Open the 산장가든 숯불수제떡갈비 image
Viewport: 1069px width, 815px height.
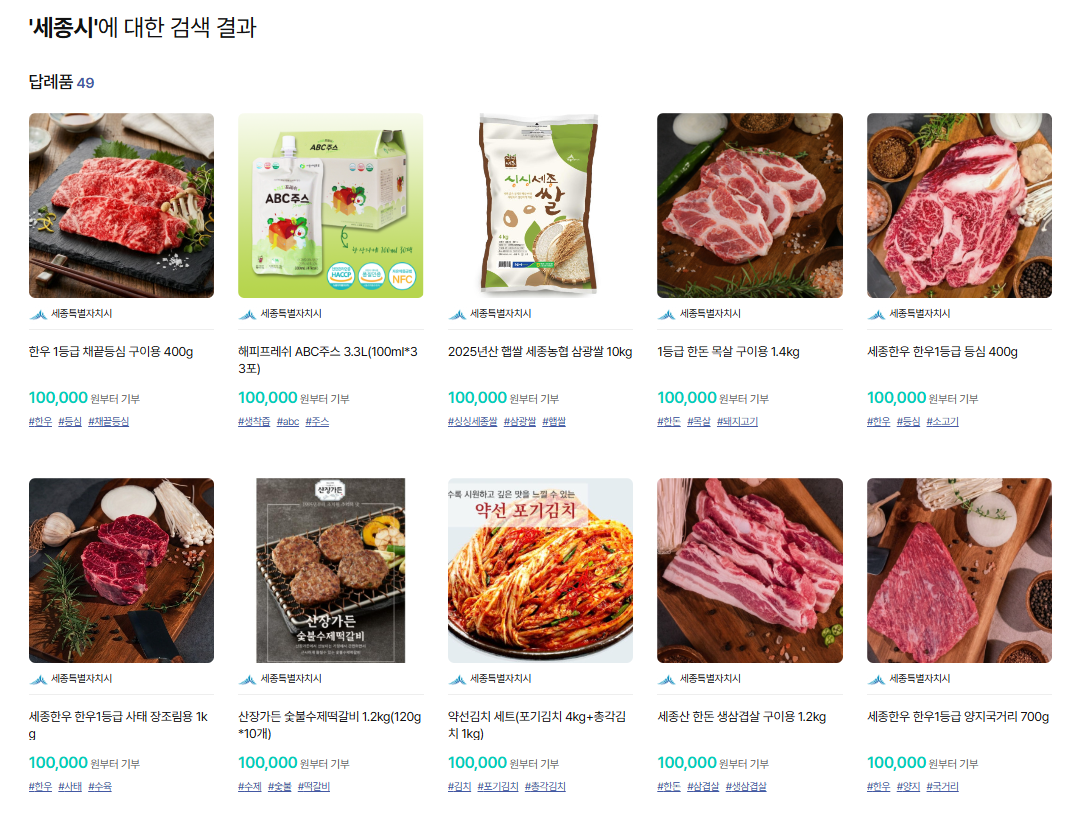[331, 570]
